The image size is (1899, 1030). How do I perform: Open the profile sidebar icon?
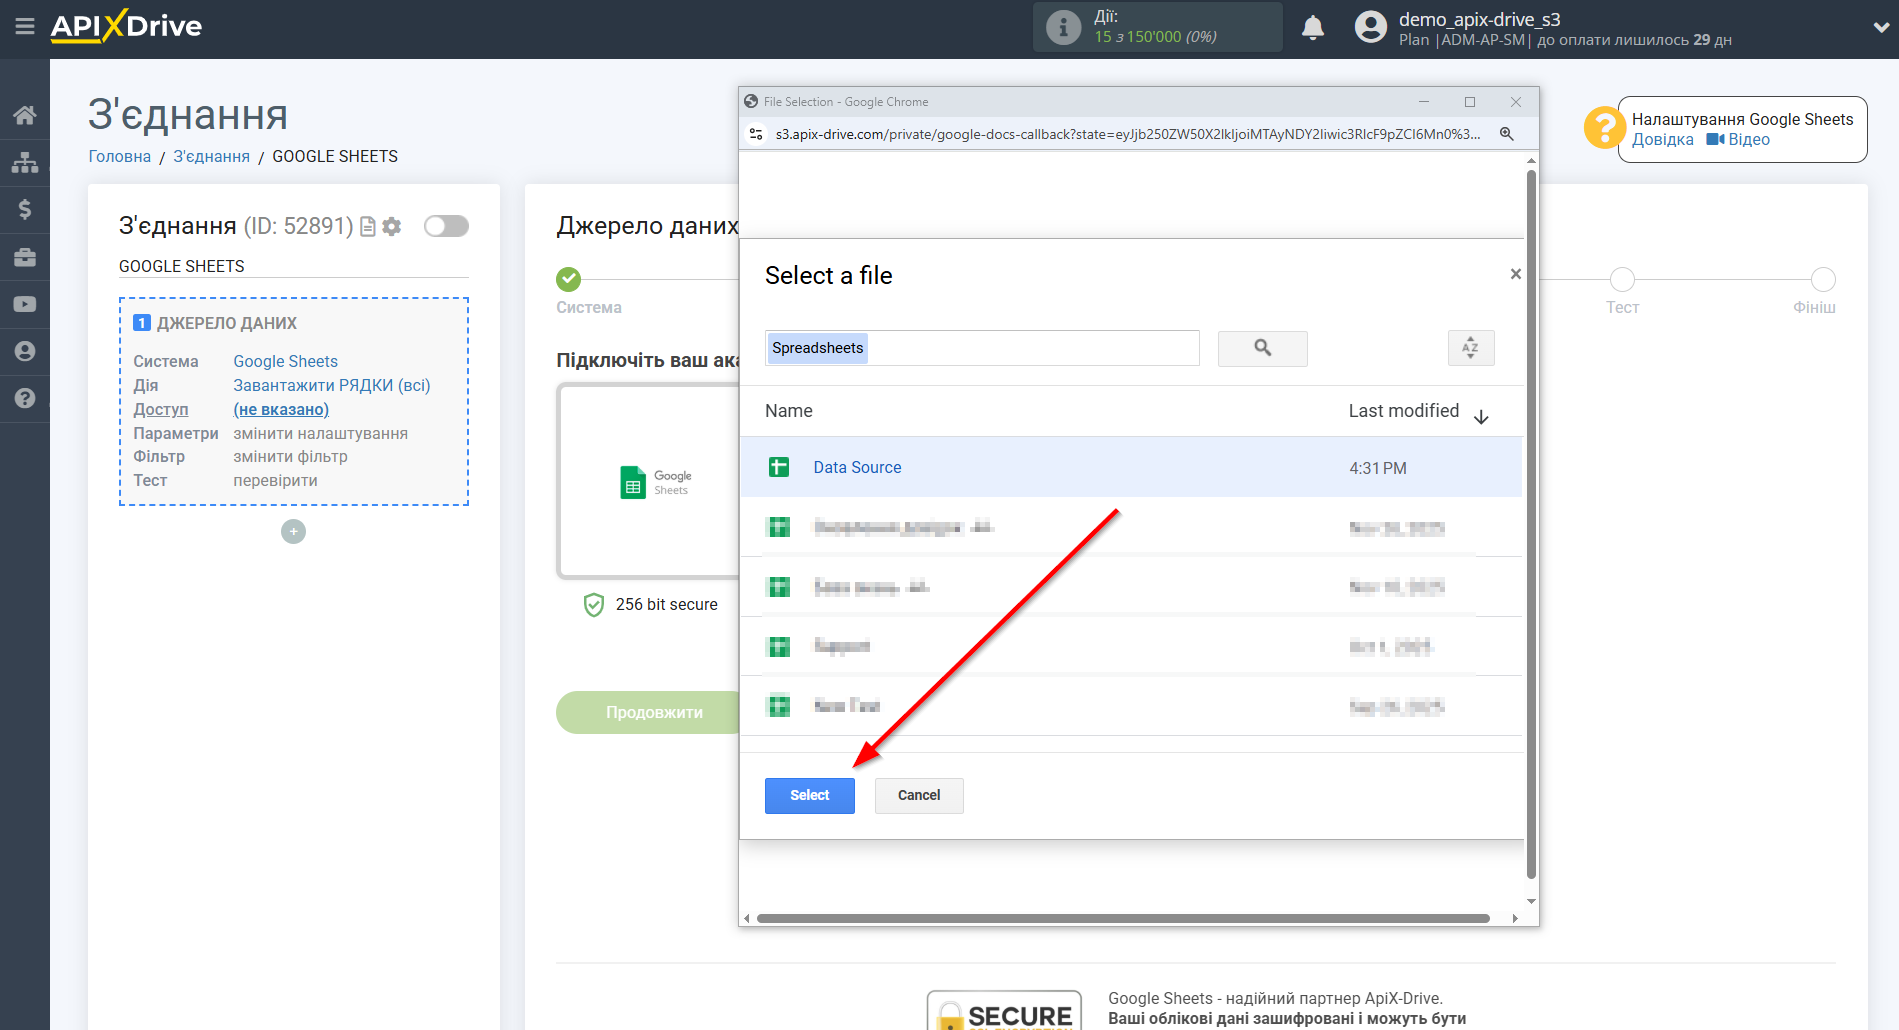[x=25, y=351]
